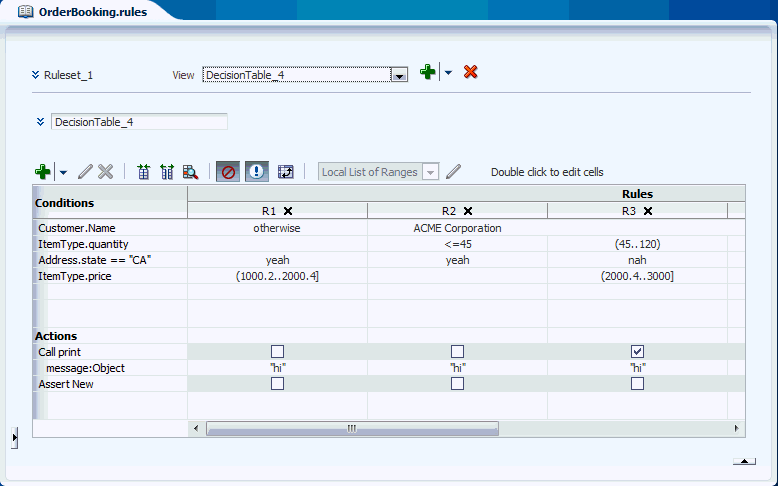Click the second column icon with green arrows

[x=167, y=172]
